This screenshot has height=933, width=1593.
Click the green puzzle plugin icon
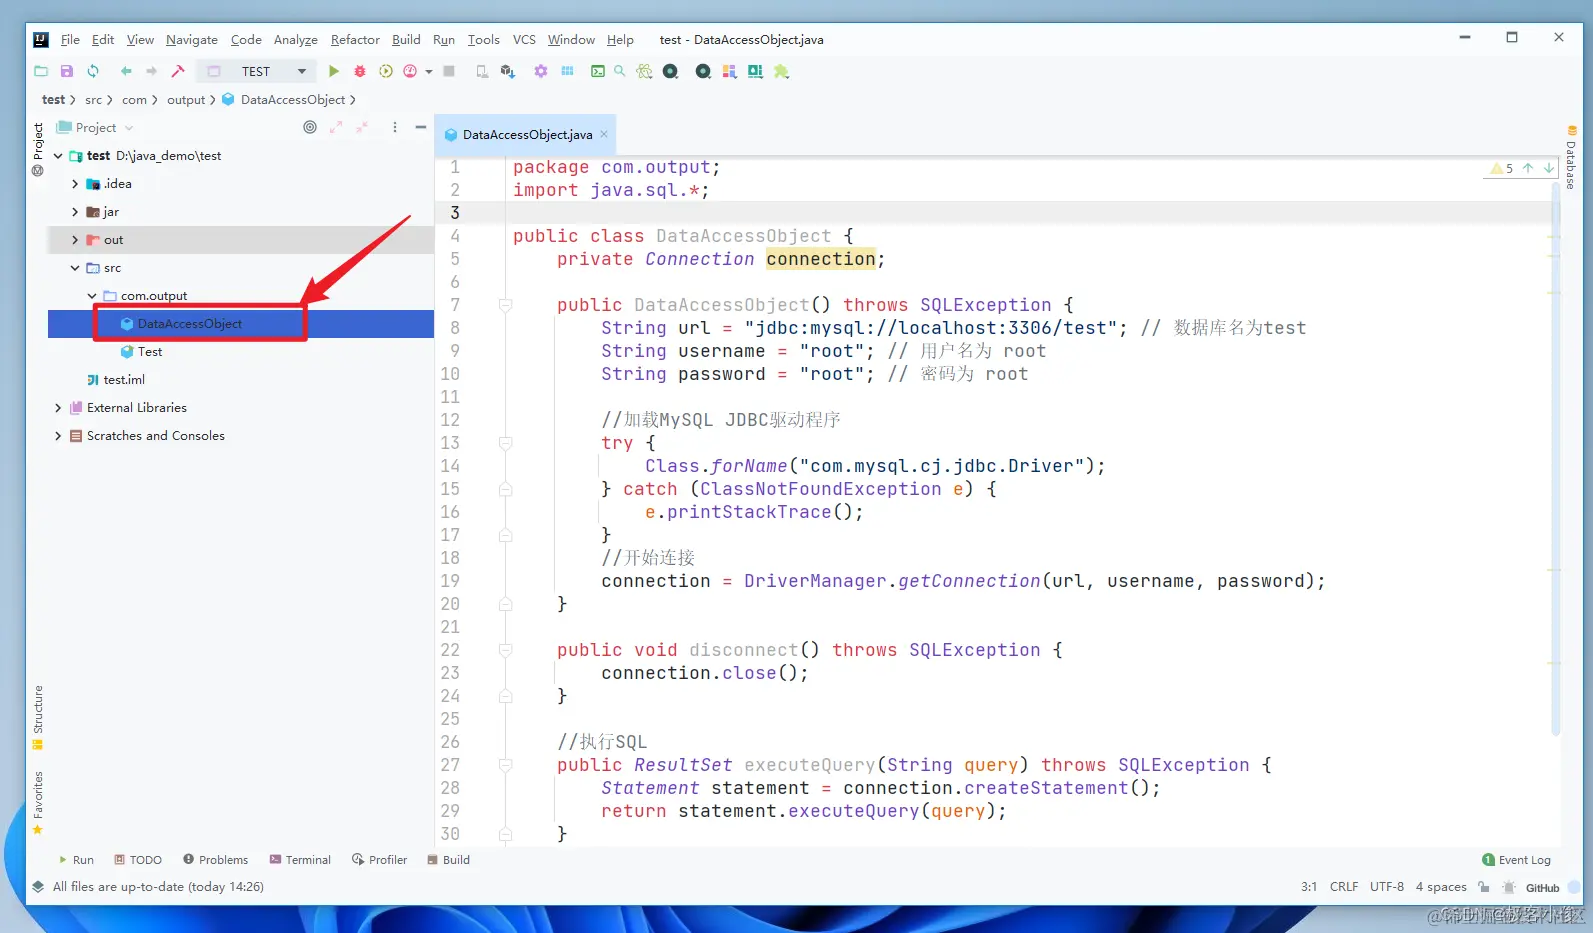click(781, 71)
